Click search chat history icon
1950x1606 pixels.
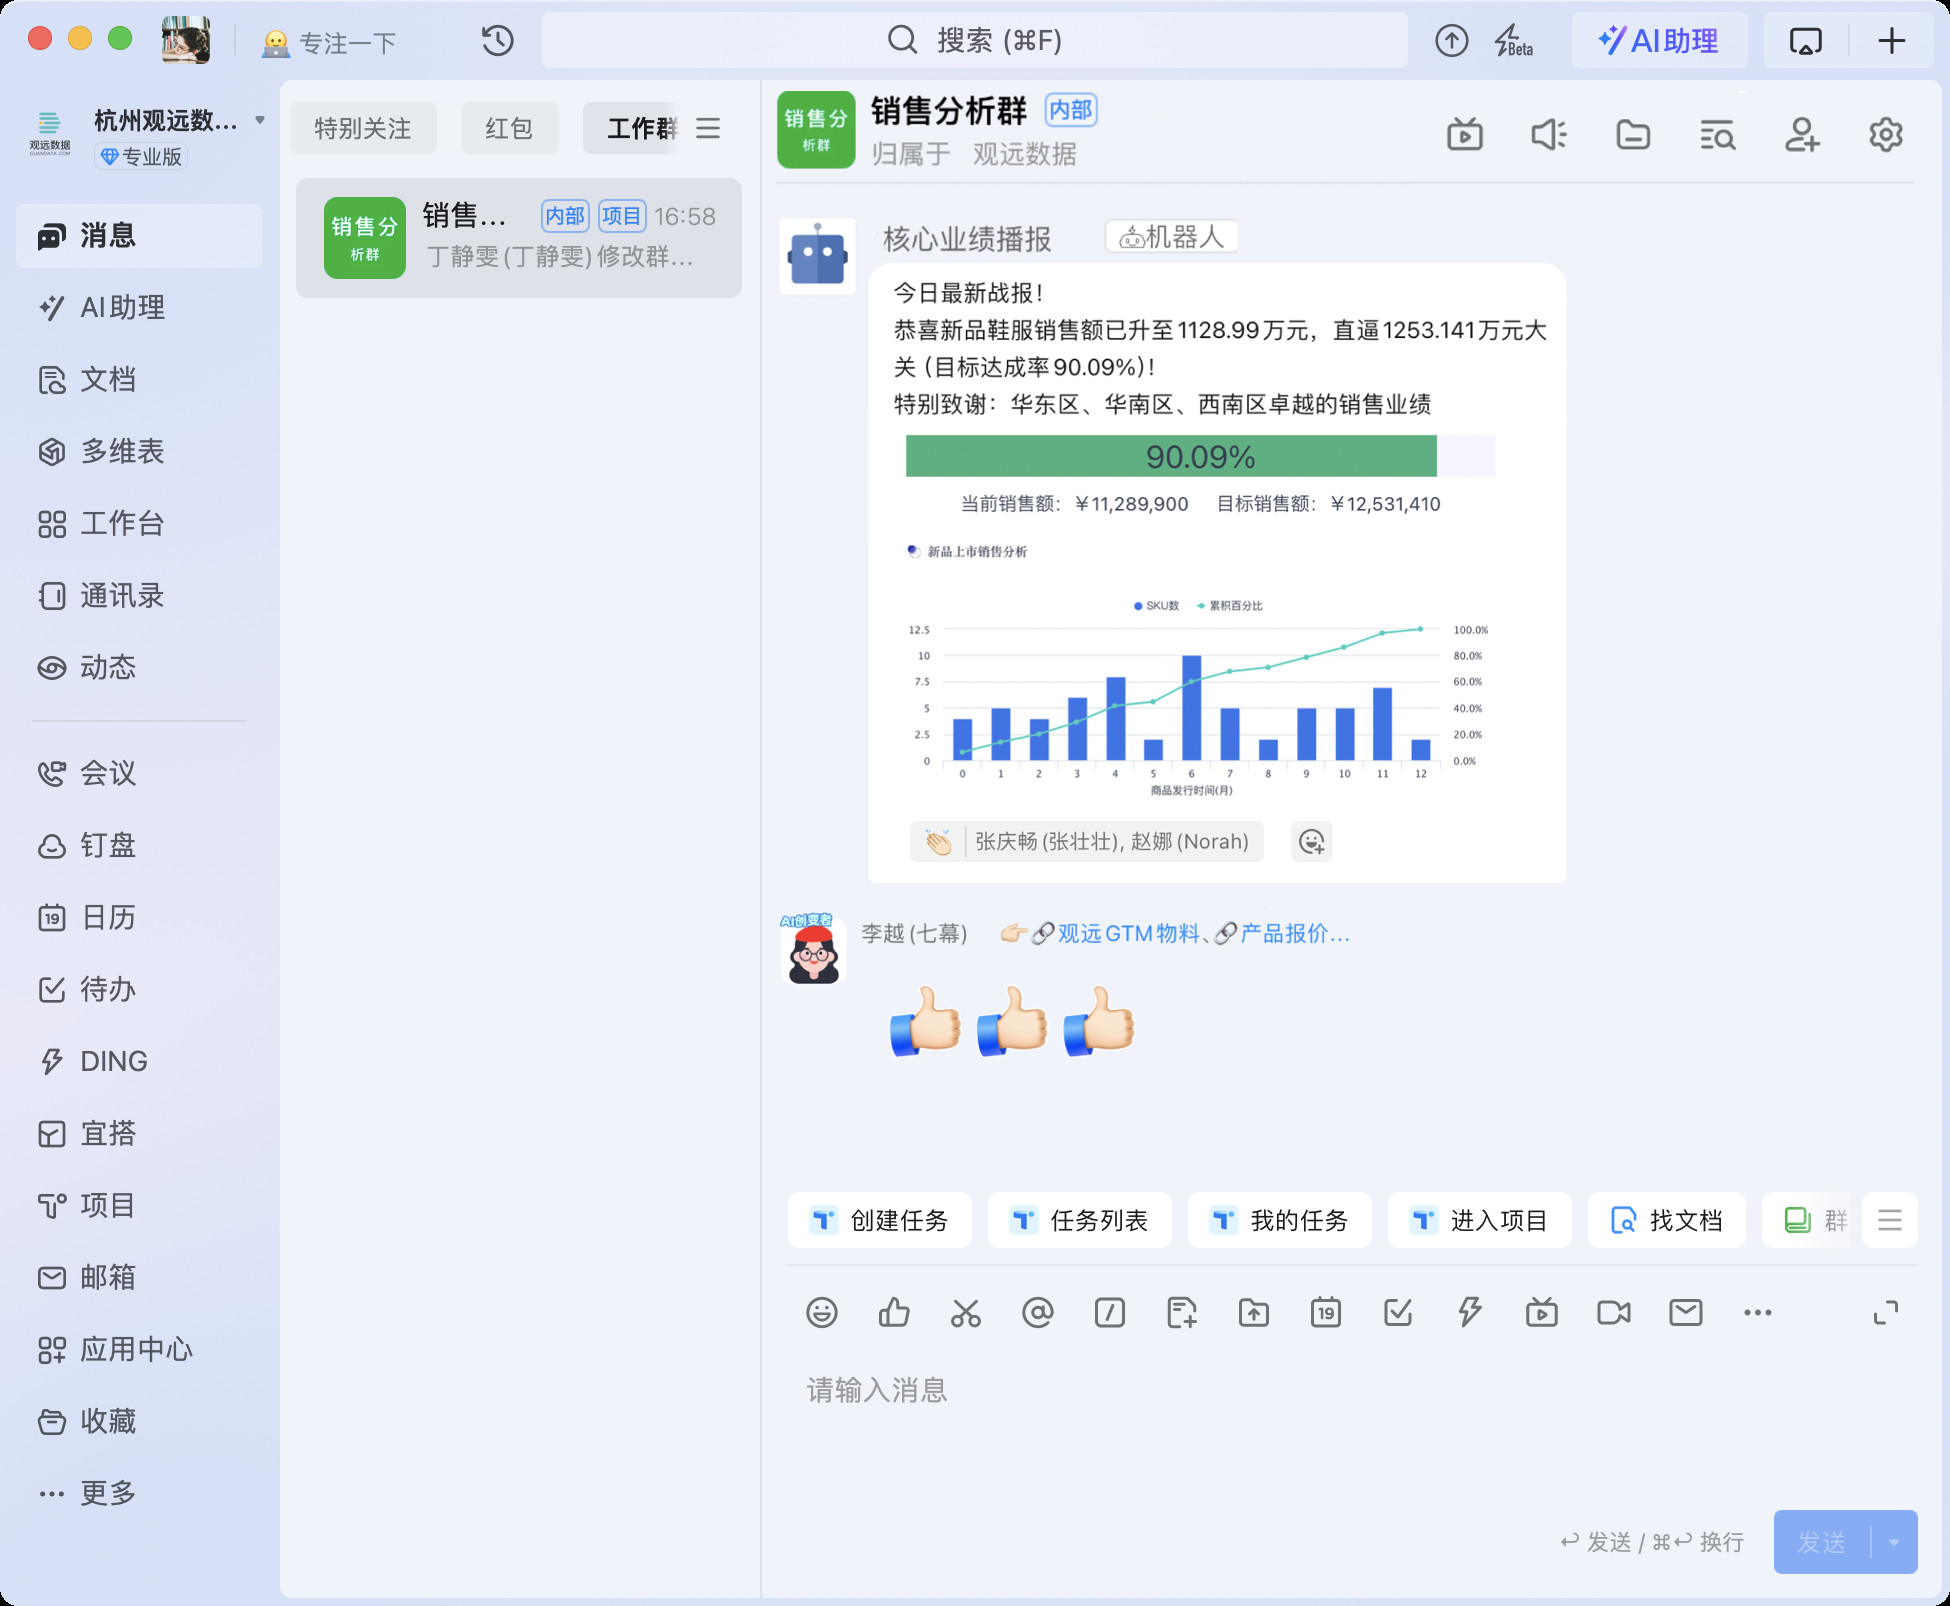[1717, 134]
